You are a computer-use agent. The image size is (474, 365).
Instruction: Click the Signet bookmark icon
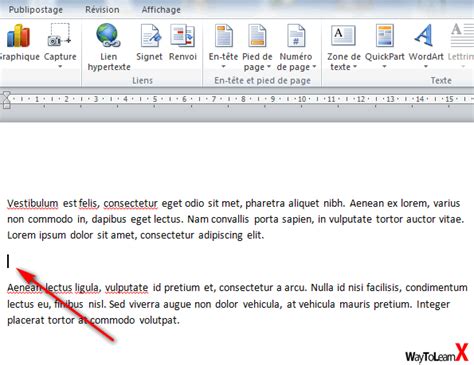tap(150, 35)
